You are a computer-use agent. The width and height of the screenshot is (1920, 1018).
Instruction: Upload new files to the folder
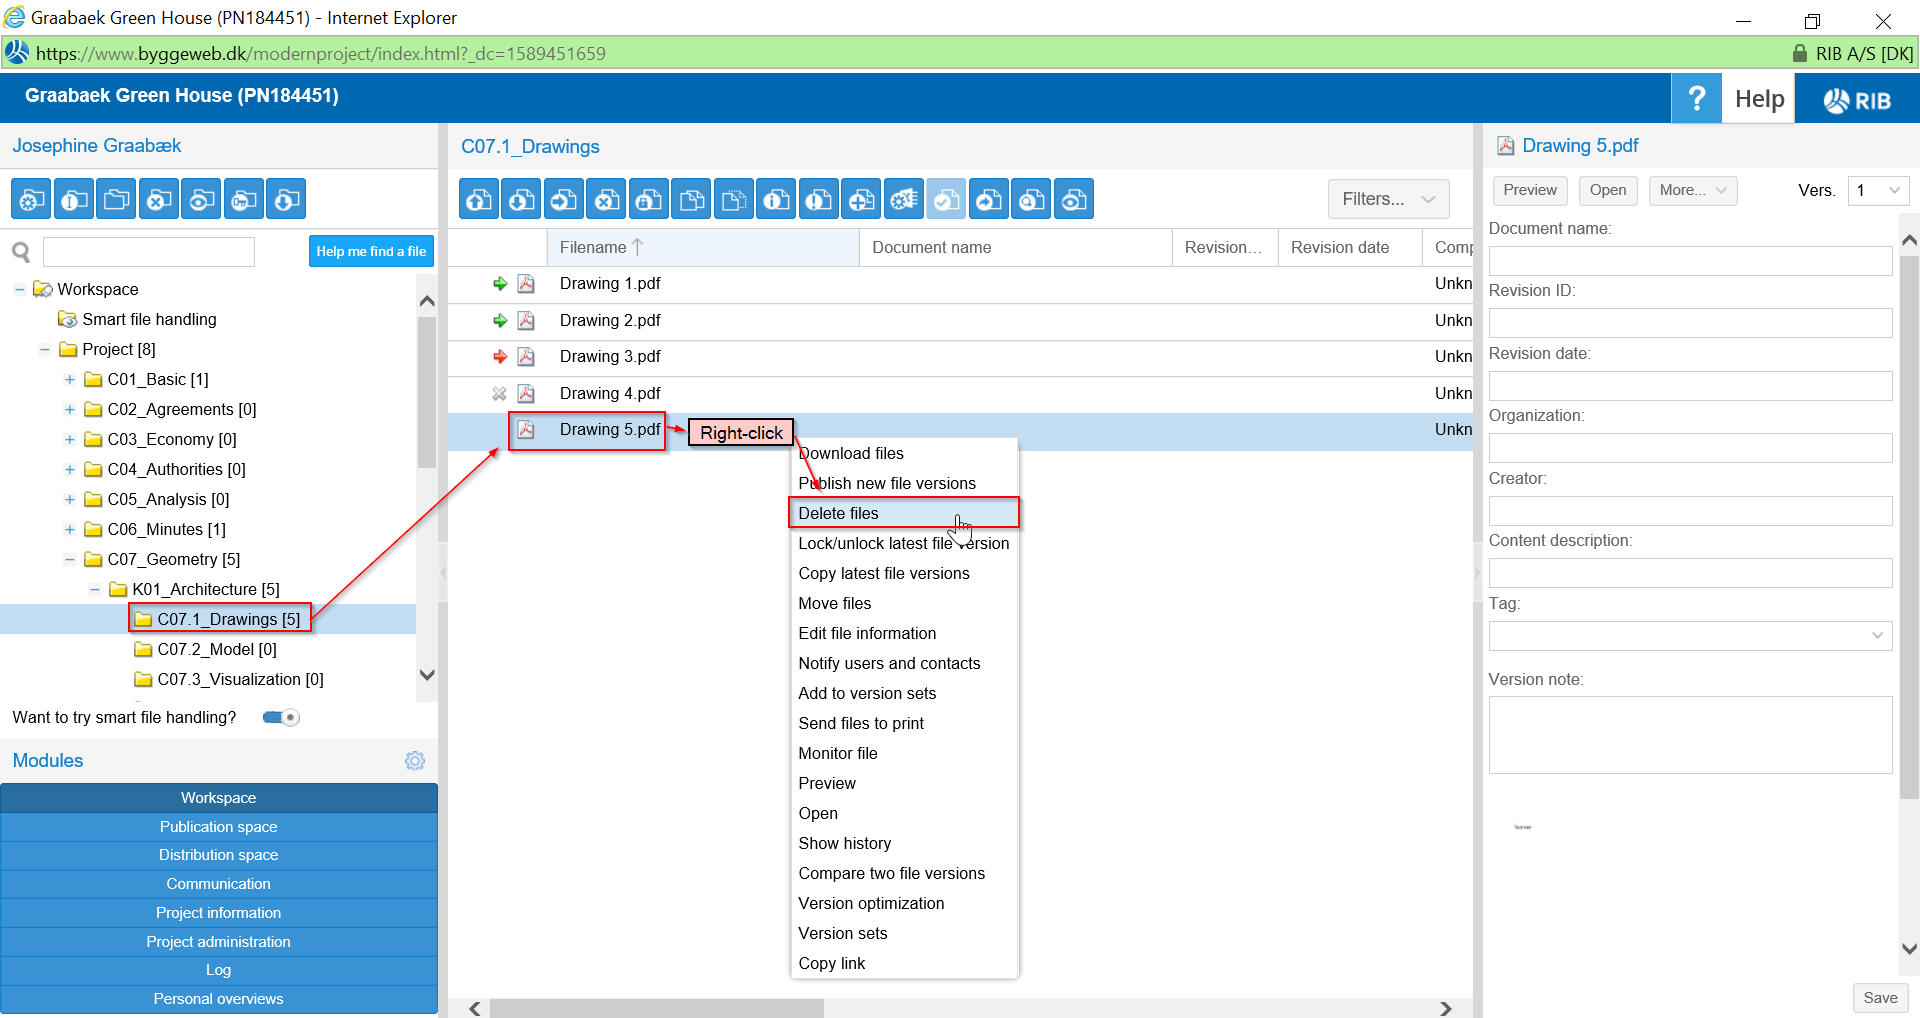coord(478,199)
